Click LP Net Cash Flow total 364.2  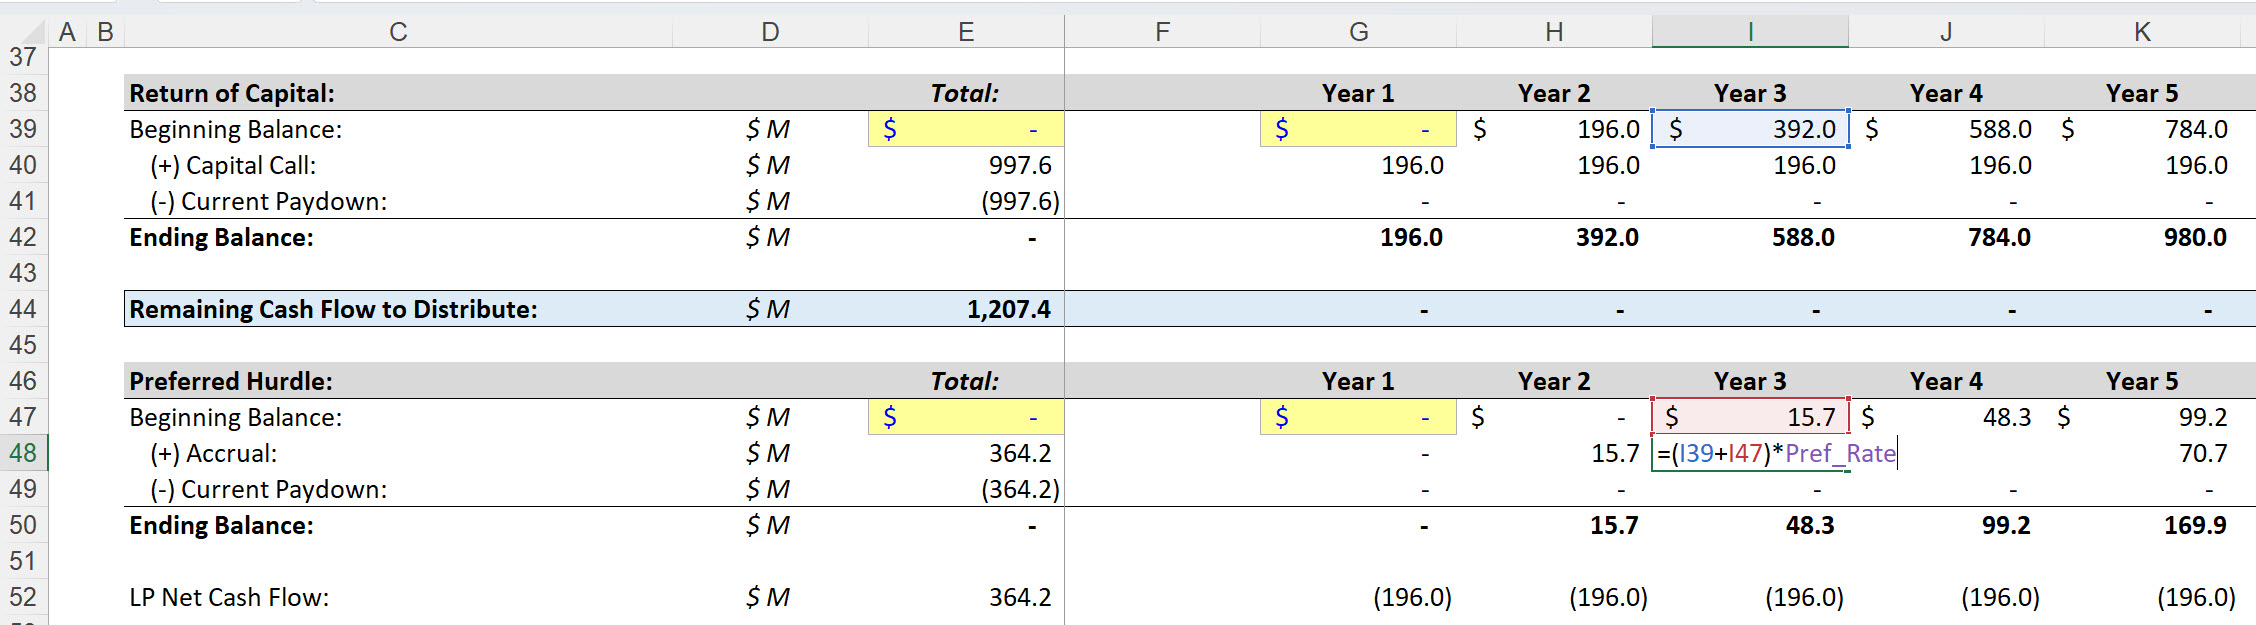tap(1020, 597)
